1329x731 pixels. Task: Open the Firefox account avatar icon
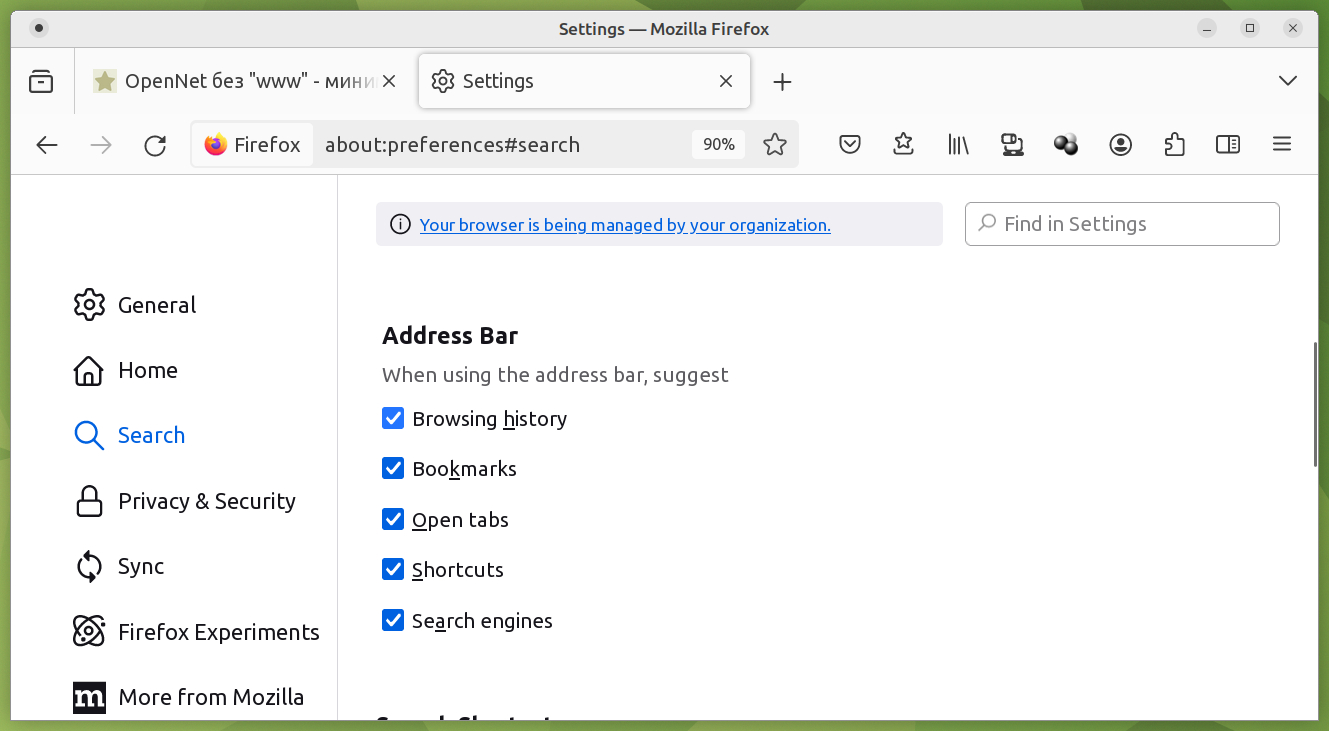tap(1120, 145)
